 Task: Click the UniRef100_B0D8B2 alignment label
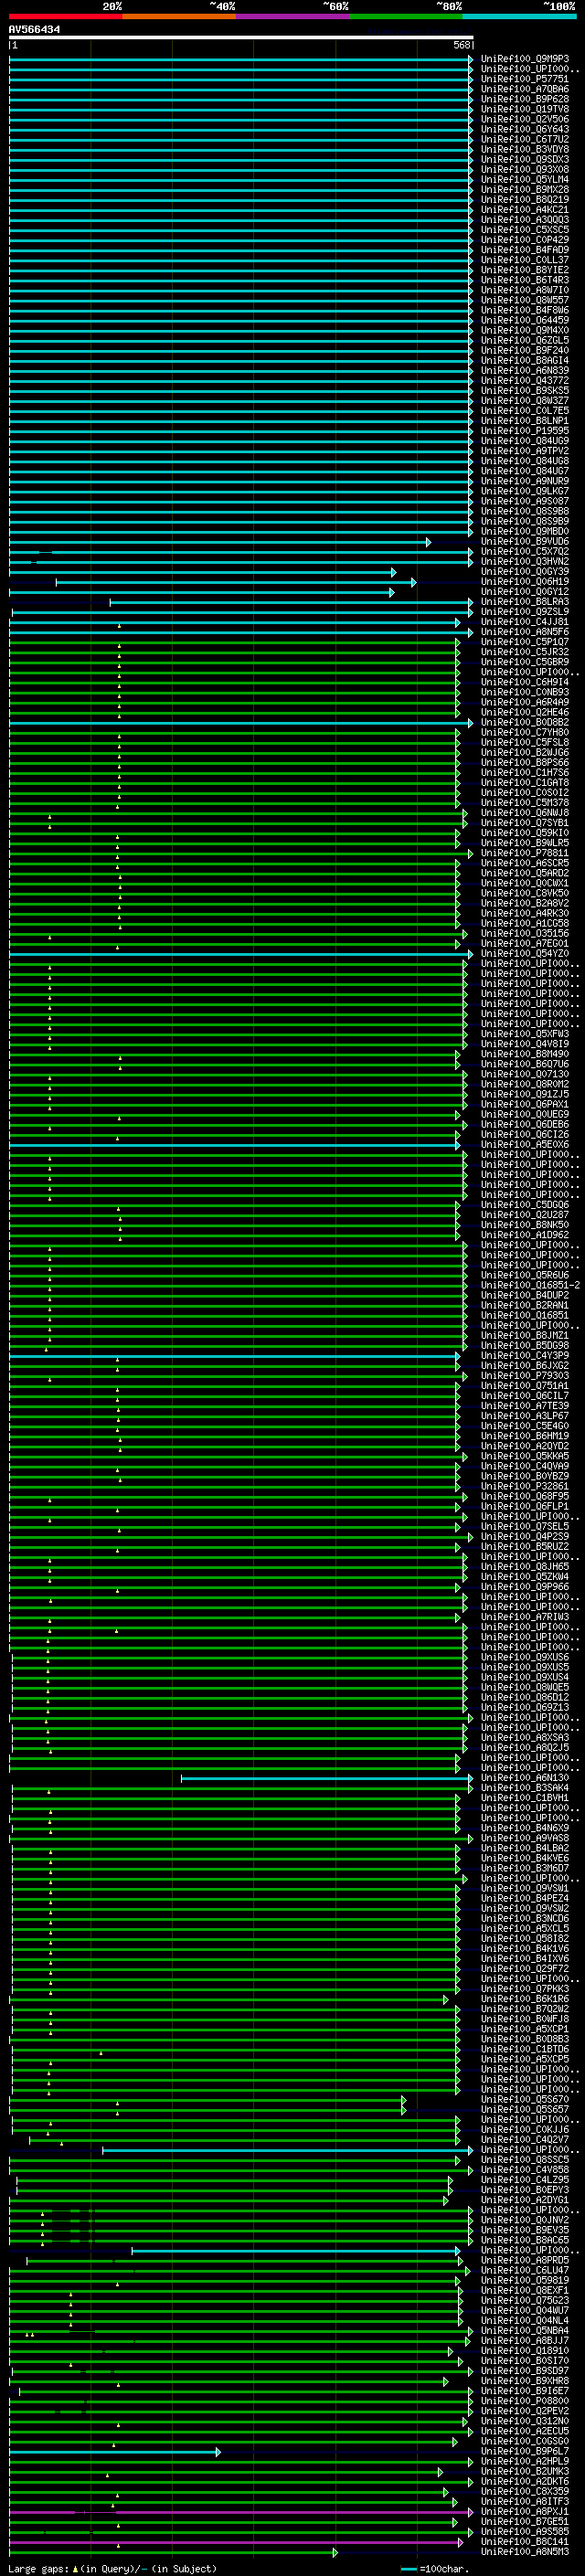click(525, 723)
